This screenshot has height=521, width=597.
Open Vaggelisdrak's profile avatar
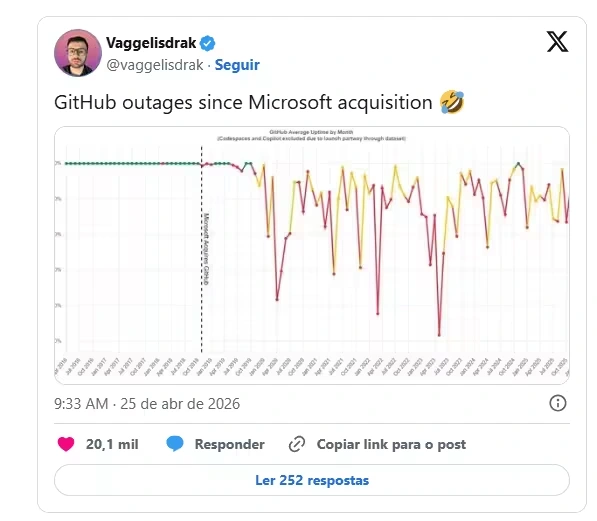coord(78,53)
